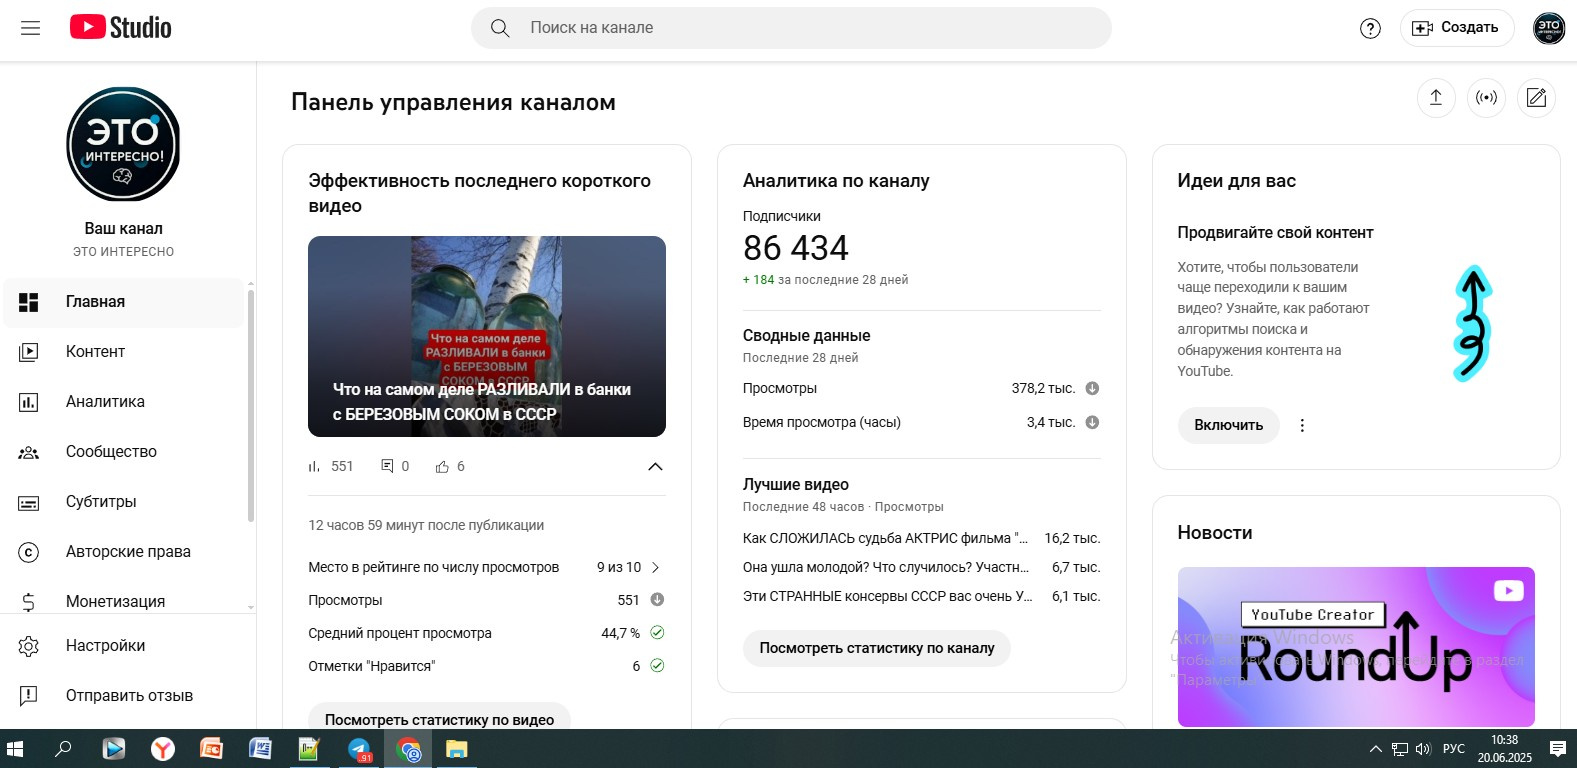Click the trend icon beside 378,2 тыс.
The height and width of the screenshot is (768, 1577).
(x=1092, y=388)
